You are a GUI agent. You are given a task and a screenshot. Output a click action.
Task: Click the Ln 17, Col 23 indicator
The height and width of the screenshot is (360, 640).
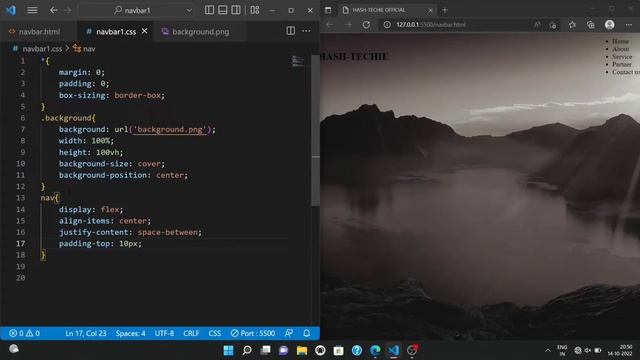click(x=86, y=333)
